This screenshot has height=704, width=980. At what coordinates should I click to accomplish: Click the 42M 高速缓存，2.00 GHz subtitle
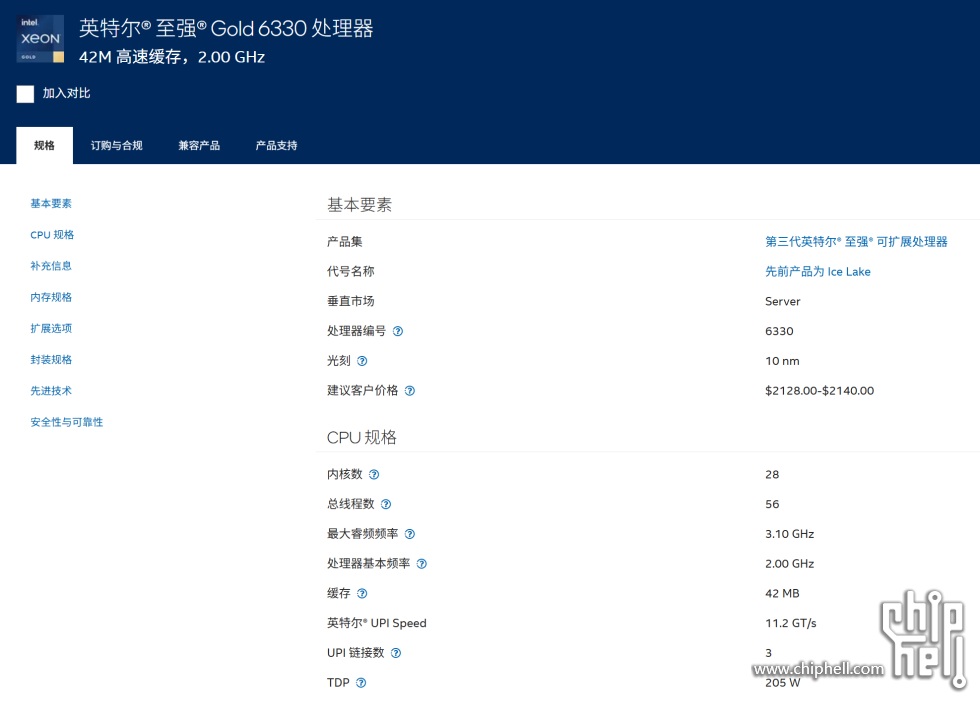point(172,57)
